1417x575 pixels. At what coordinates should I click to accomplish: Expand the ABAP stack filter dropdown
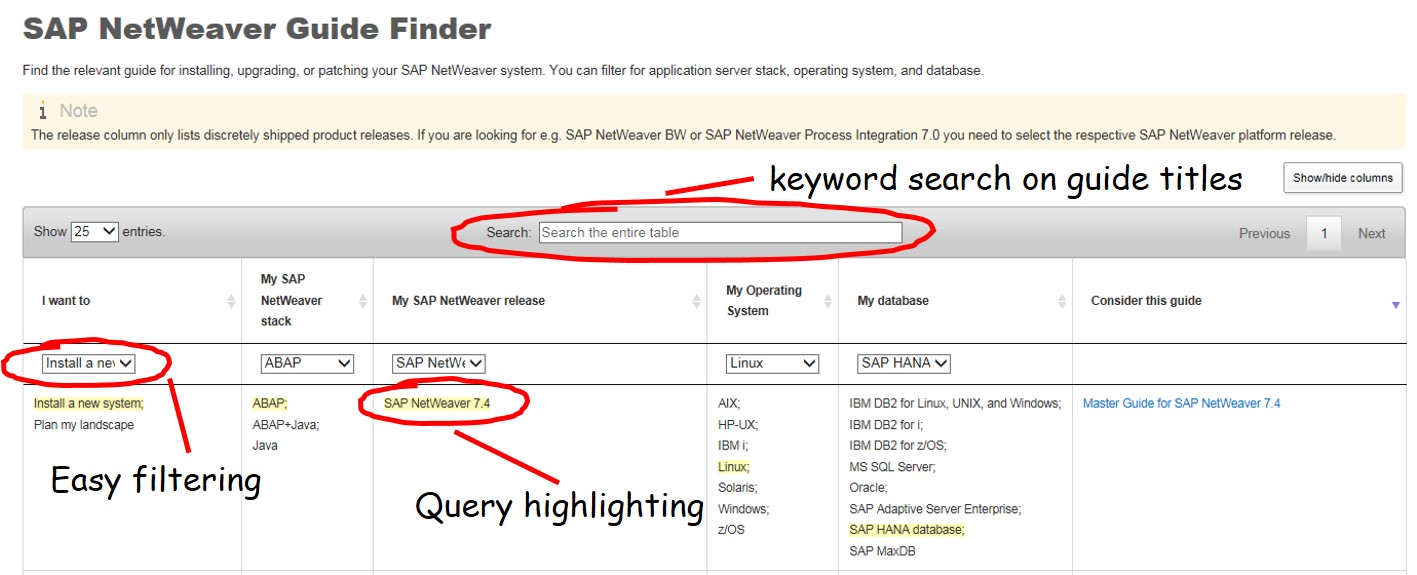tap(307, 364)
